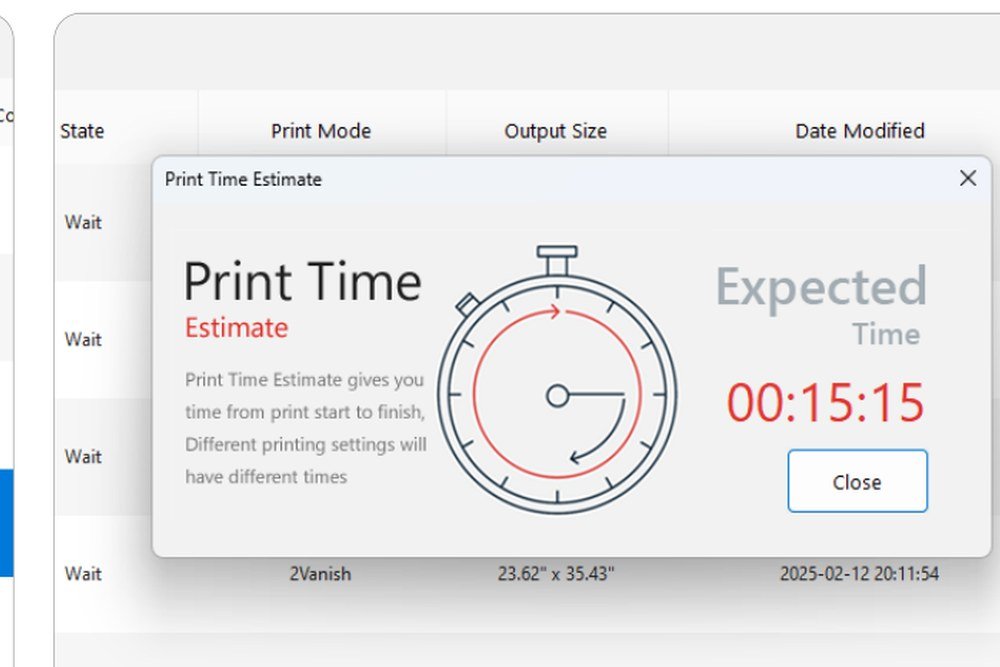Click the Close button in the dialog
Viewport: 1000px width, 667px height.
(857, 481)
